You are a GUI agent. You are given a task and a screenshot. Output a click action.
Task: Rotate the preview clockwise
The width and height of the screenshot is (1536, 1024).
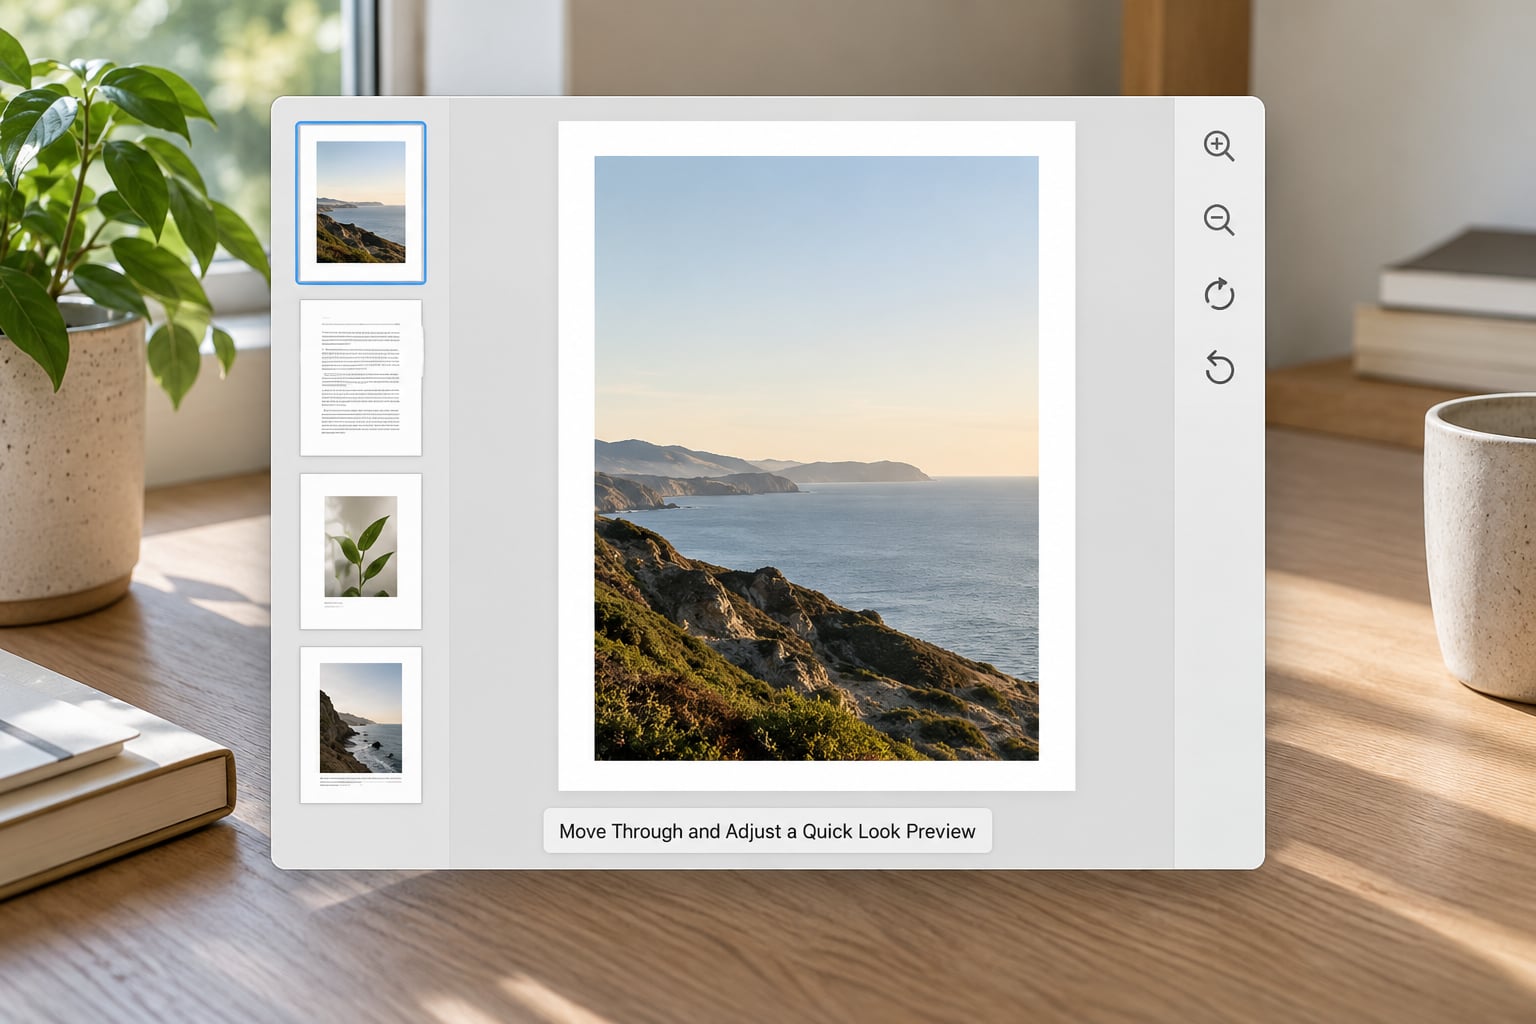click(1219, 294)
